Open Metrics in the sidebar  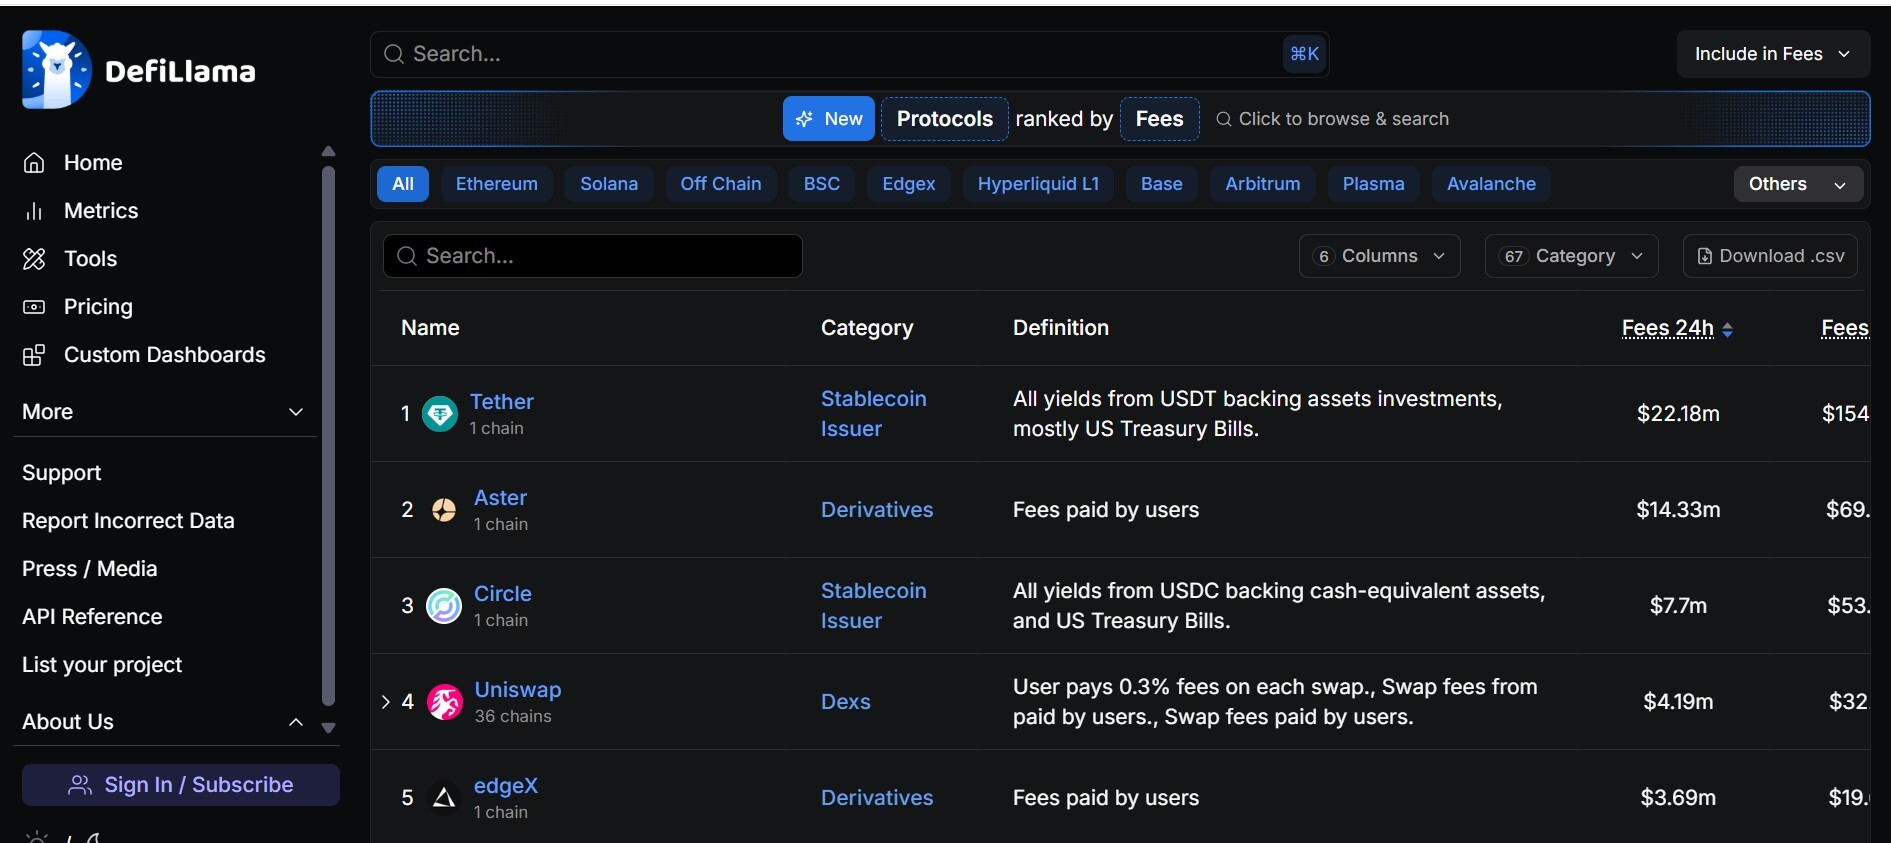pyautogui.click(x=101, y=211)
